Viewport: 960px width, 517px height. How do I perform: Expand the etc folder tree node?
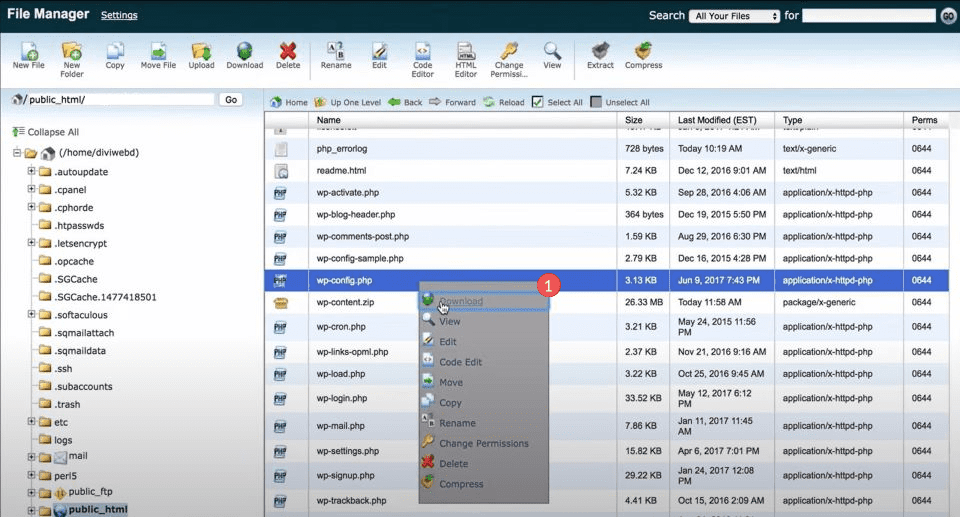pyautogui.click(x=32, y=422)
